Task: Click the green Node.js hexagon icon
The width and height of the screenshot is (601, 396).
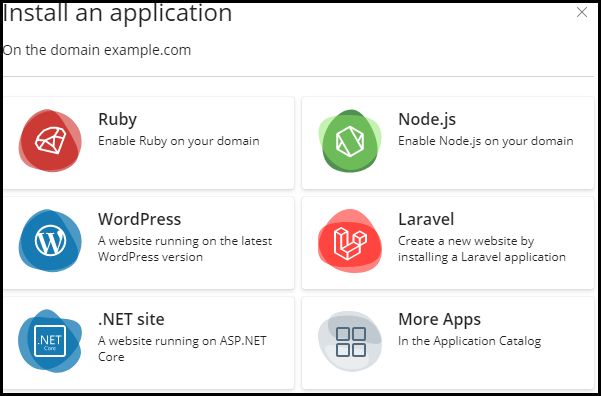Action: click(x=350, y=141)
